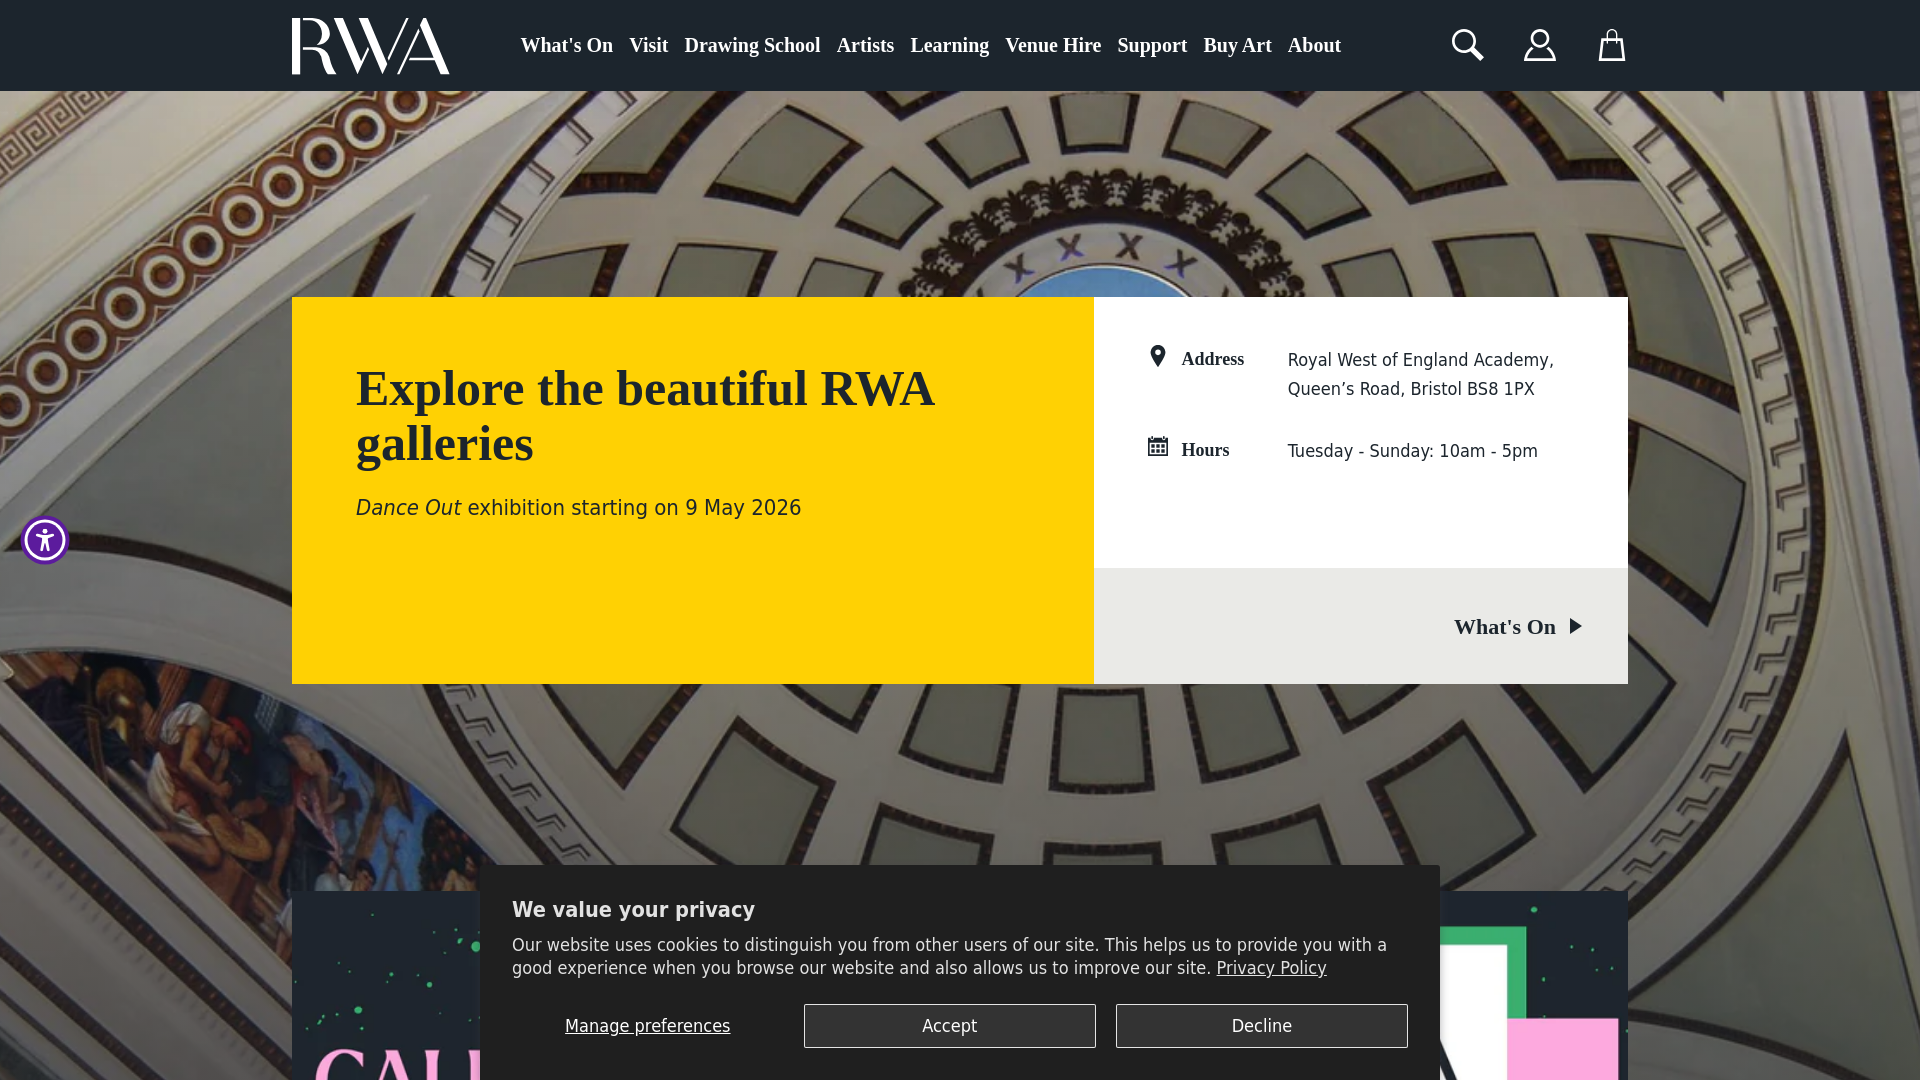This screenshot has width=1920, height=1080.
Task: Open the Support menu
Action: (1152, 45)
